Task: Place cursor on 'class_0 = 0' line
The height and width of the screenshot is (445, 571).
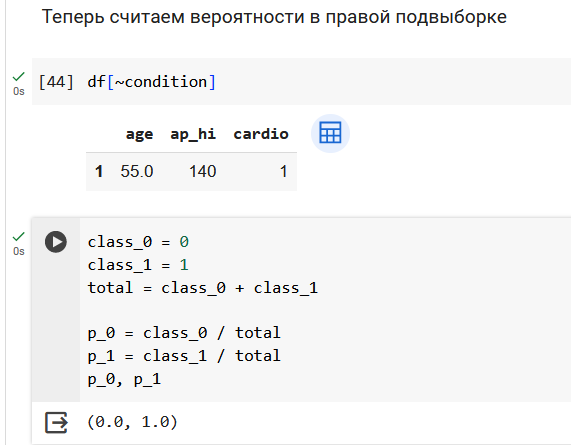Action: 138,242
